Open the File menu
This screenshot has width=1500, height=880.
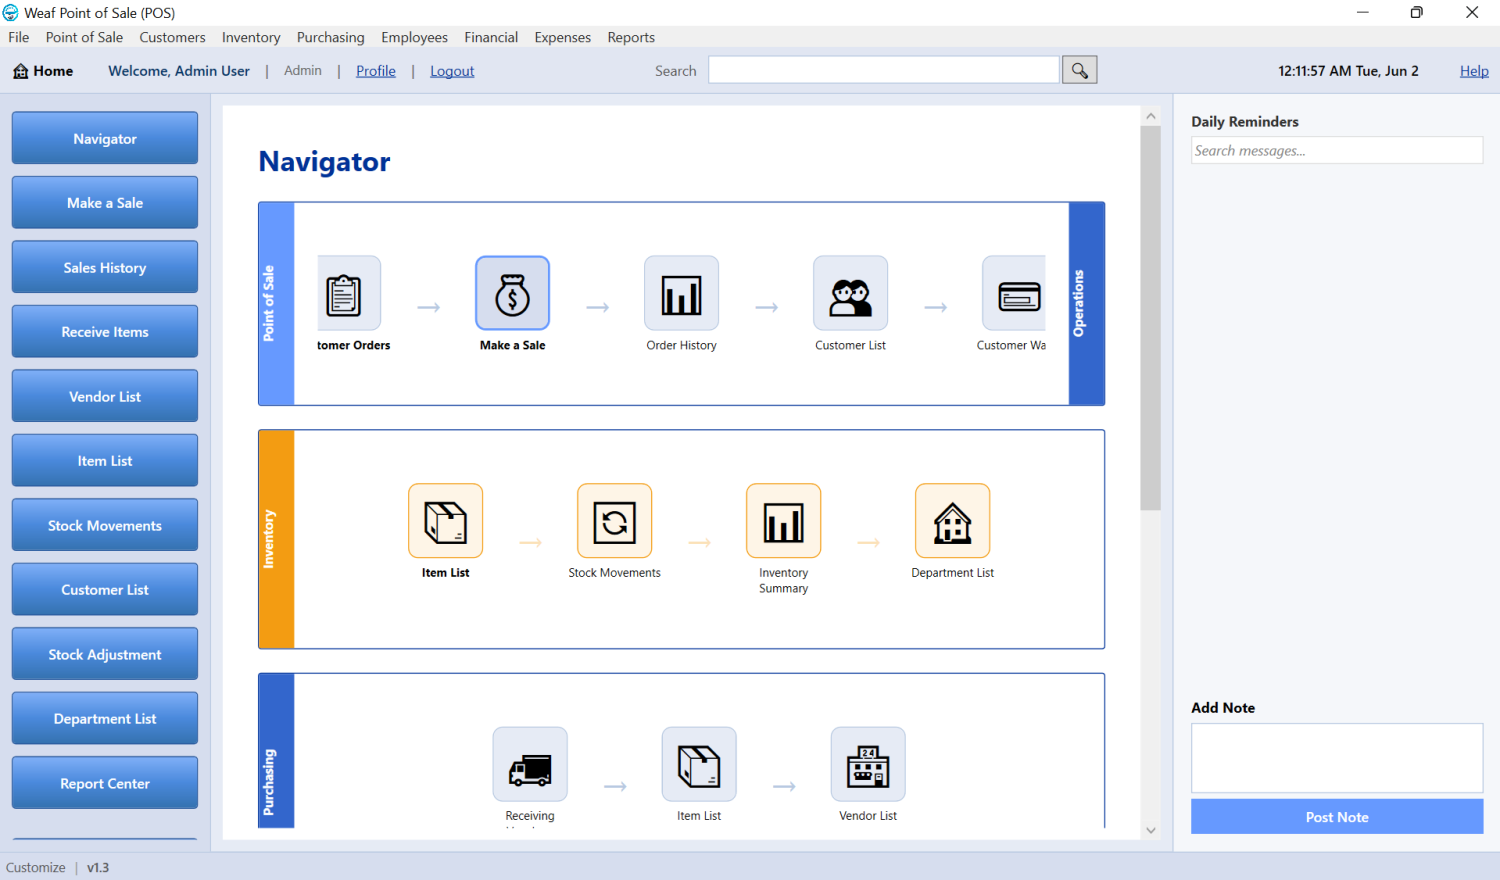19,37
